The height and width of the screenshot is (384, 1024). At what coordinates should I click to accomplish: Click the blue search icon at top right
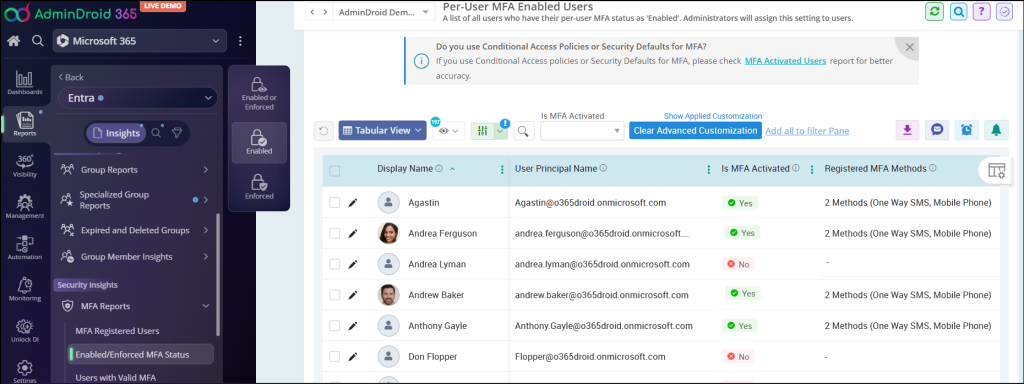(x=959, y=12)
